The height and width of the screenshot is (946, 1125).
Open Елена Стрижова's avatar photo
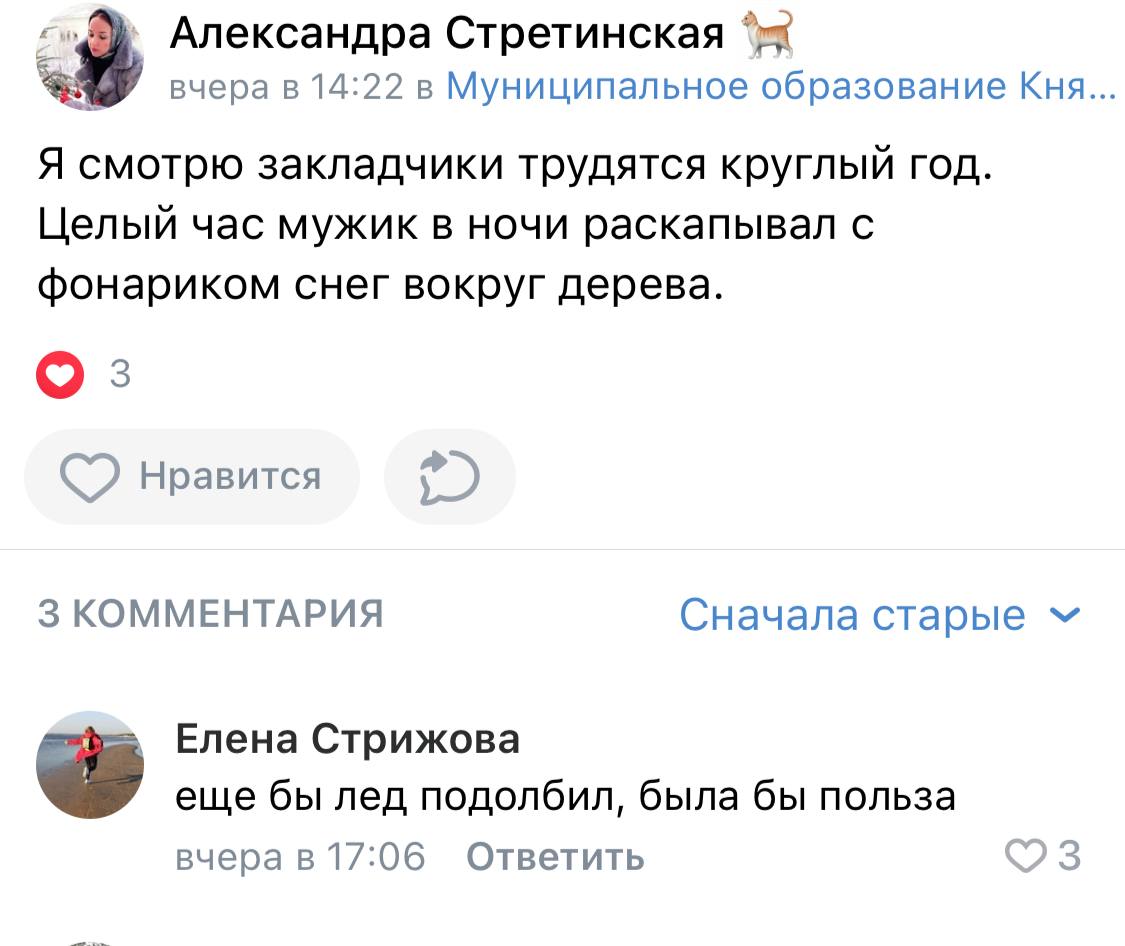(x=90, y=765)
